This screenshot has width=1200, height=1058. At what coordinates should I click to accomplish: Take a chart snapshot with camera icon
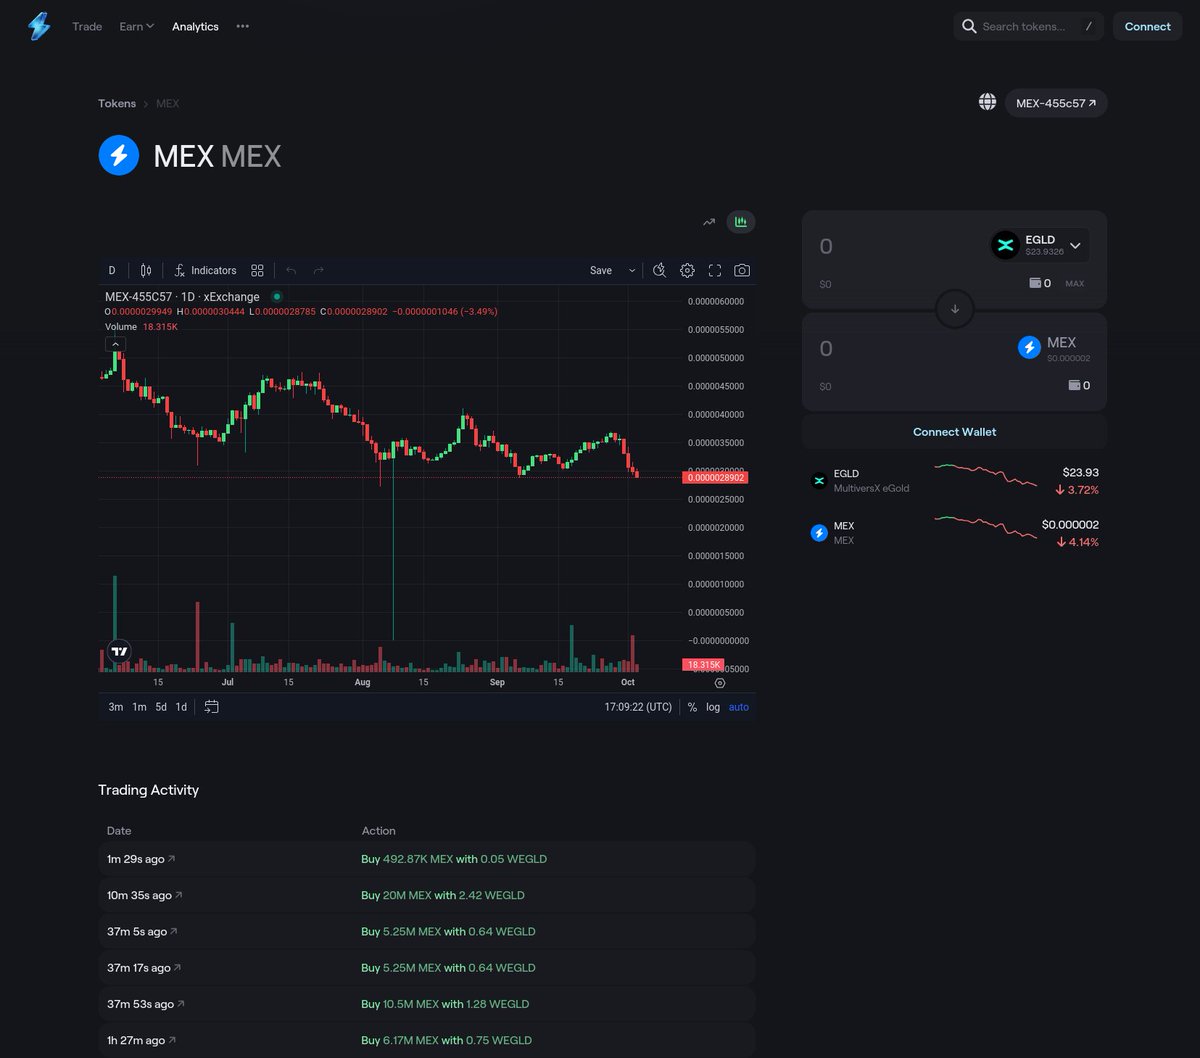coord(742,270)
